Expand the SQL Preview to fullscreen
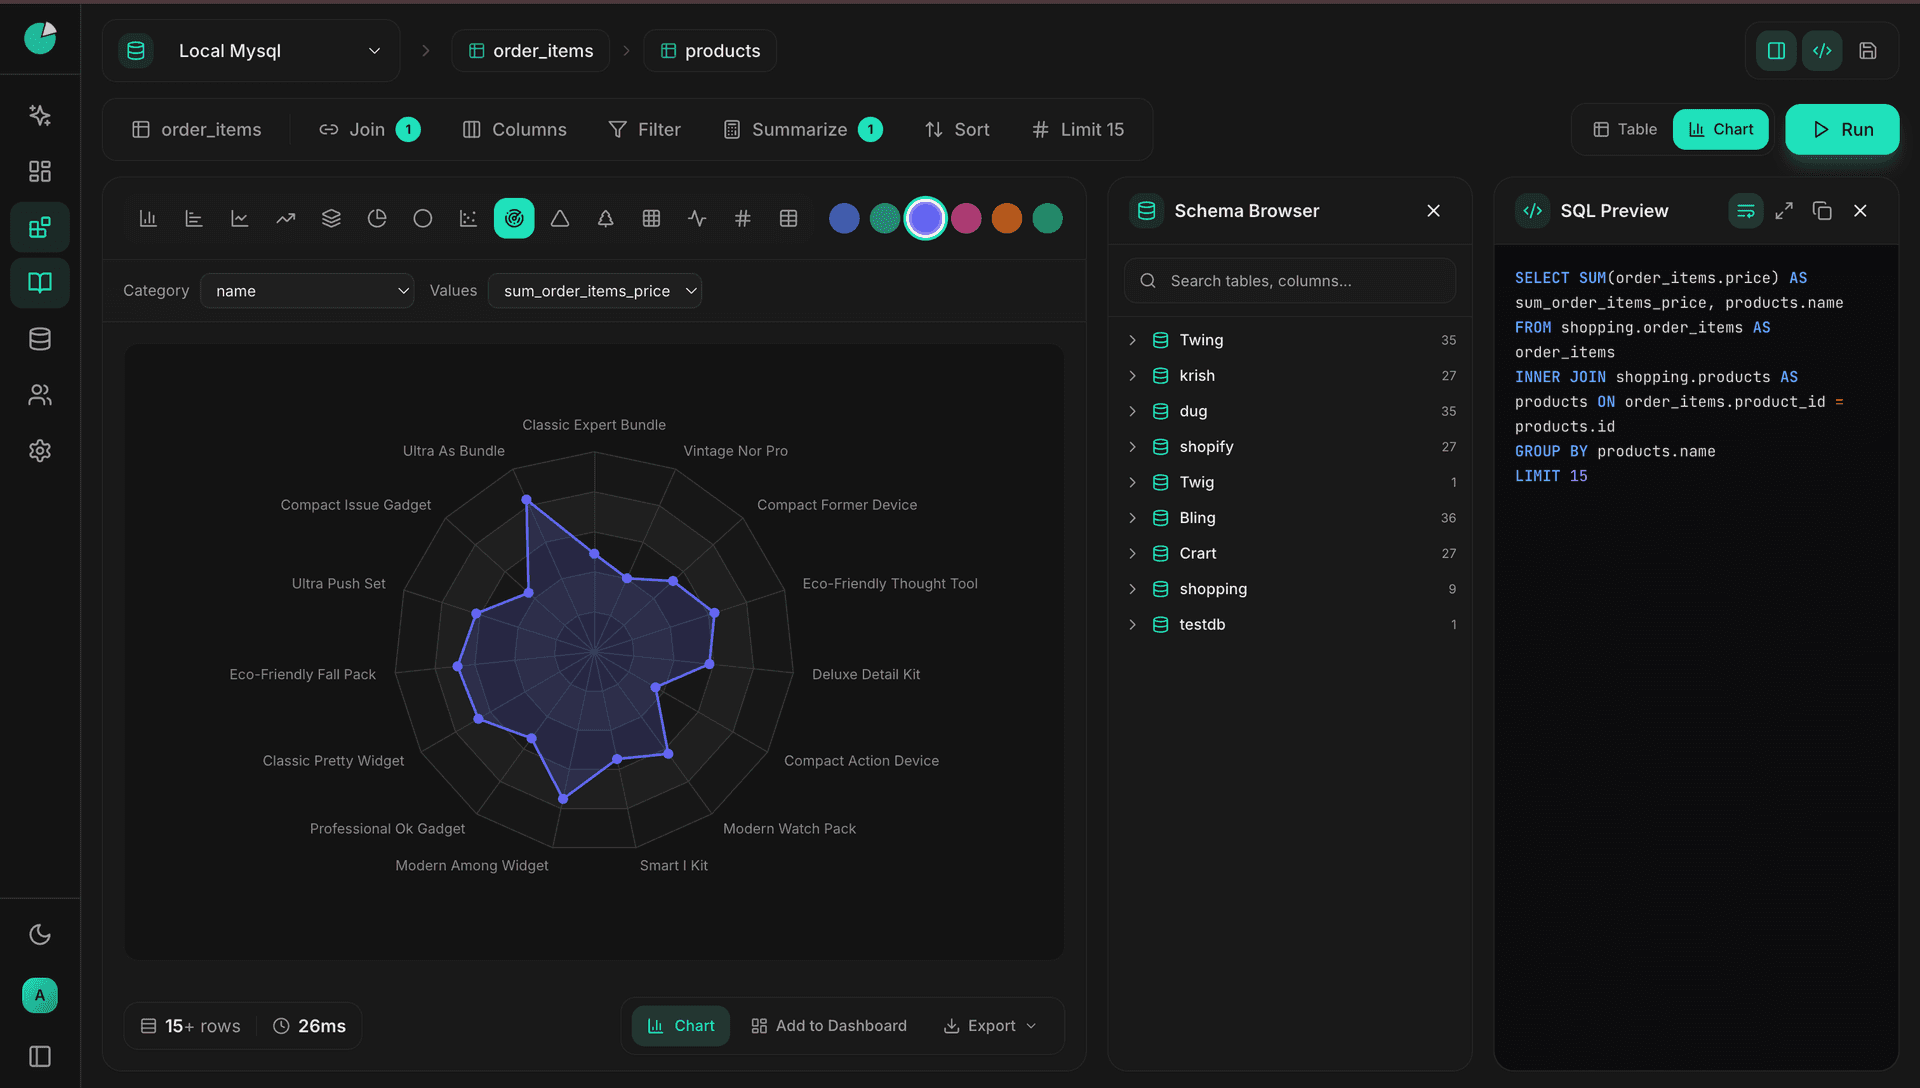 [1783, 210]
